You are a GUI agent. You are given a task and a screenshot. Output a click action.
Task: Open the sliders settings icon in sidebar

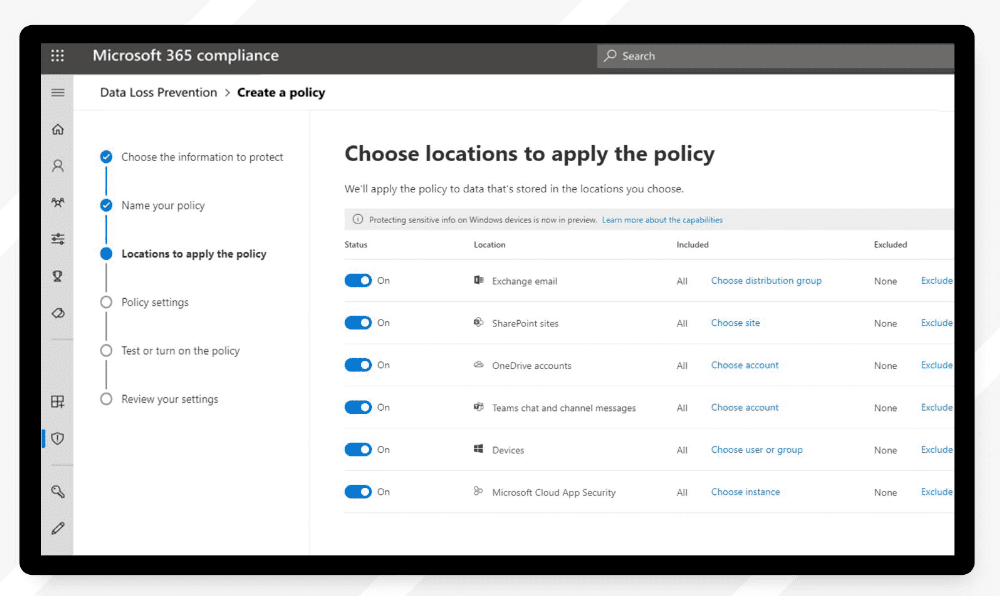pos(57,239)
